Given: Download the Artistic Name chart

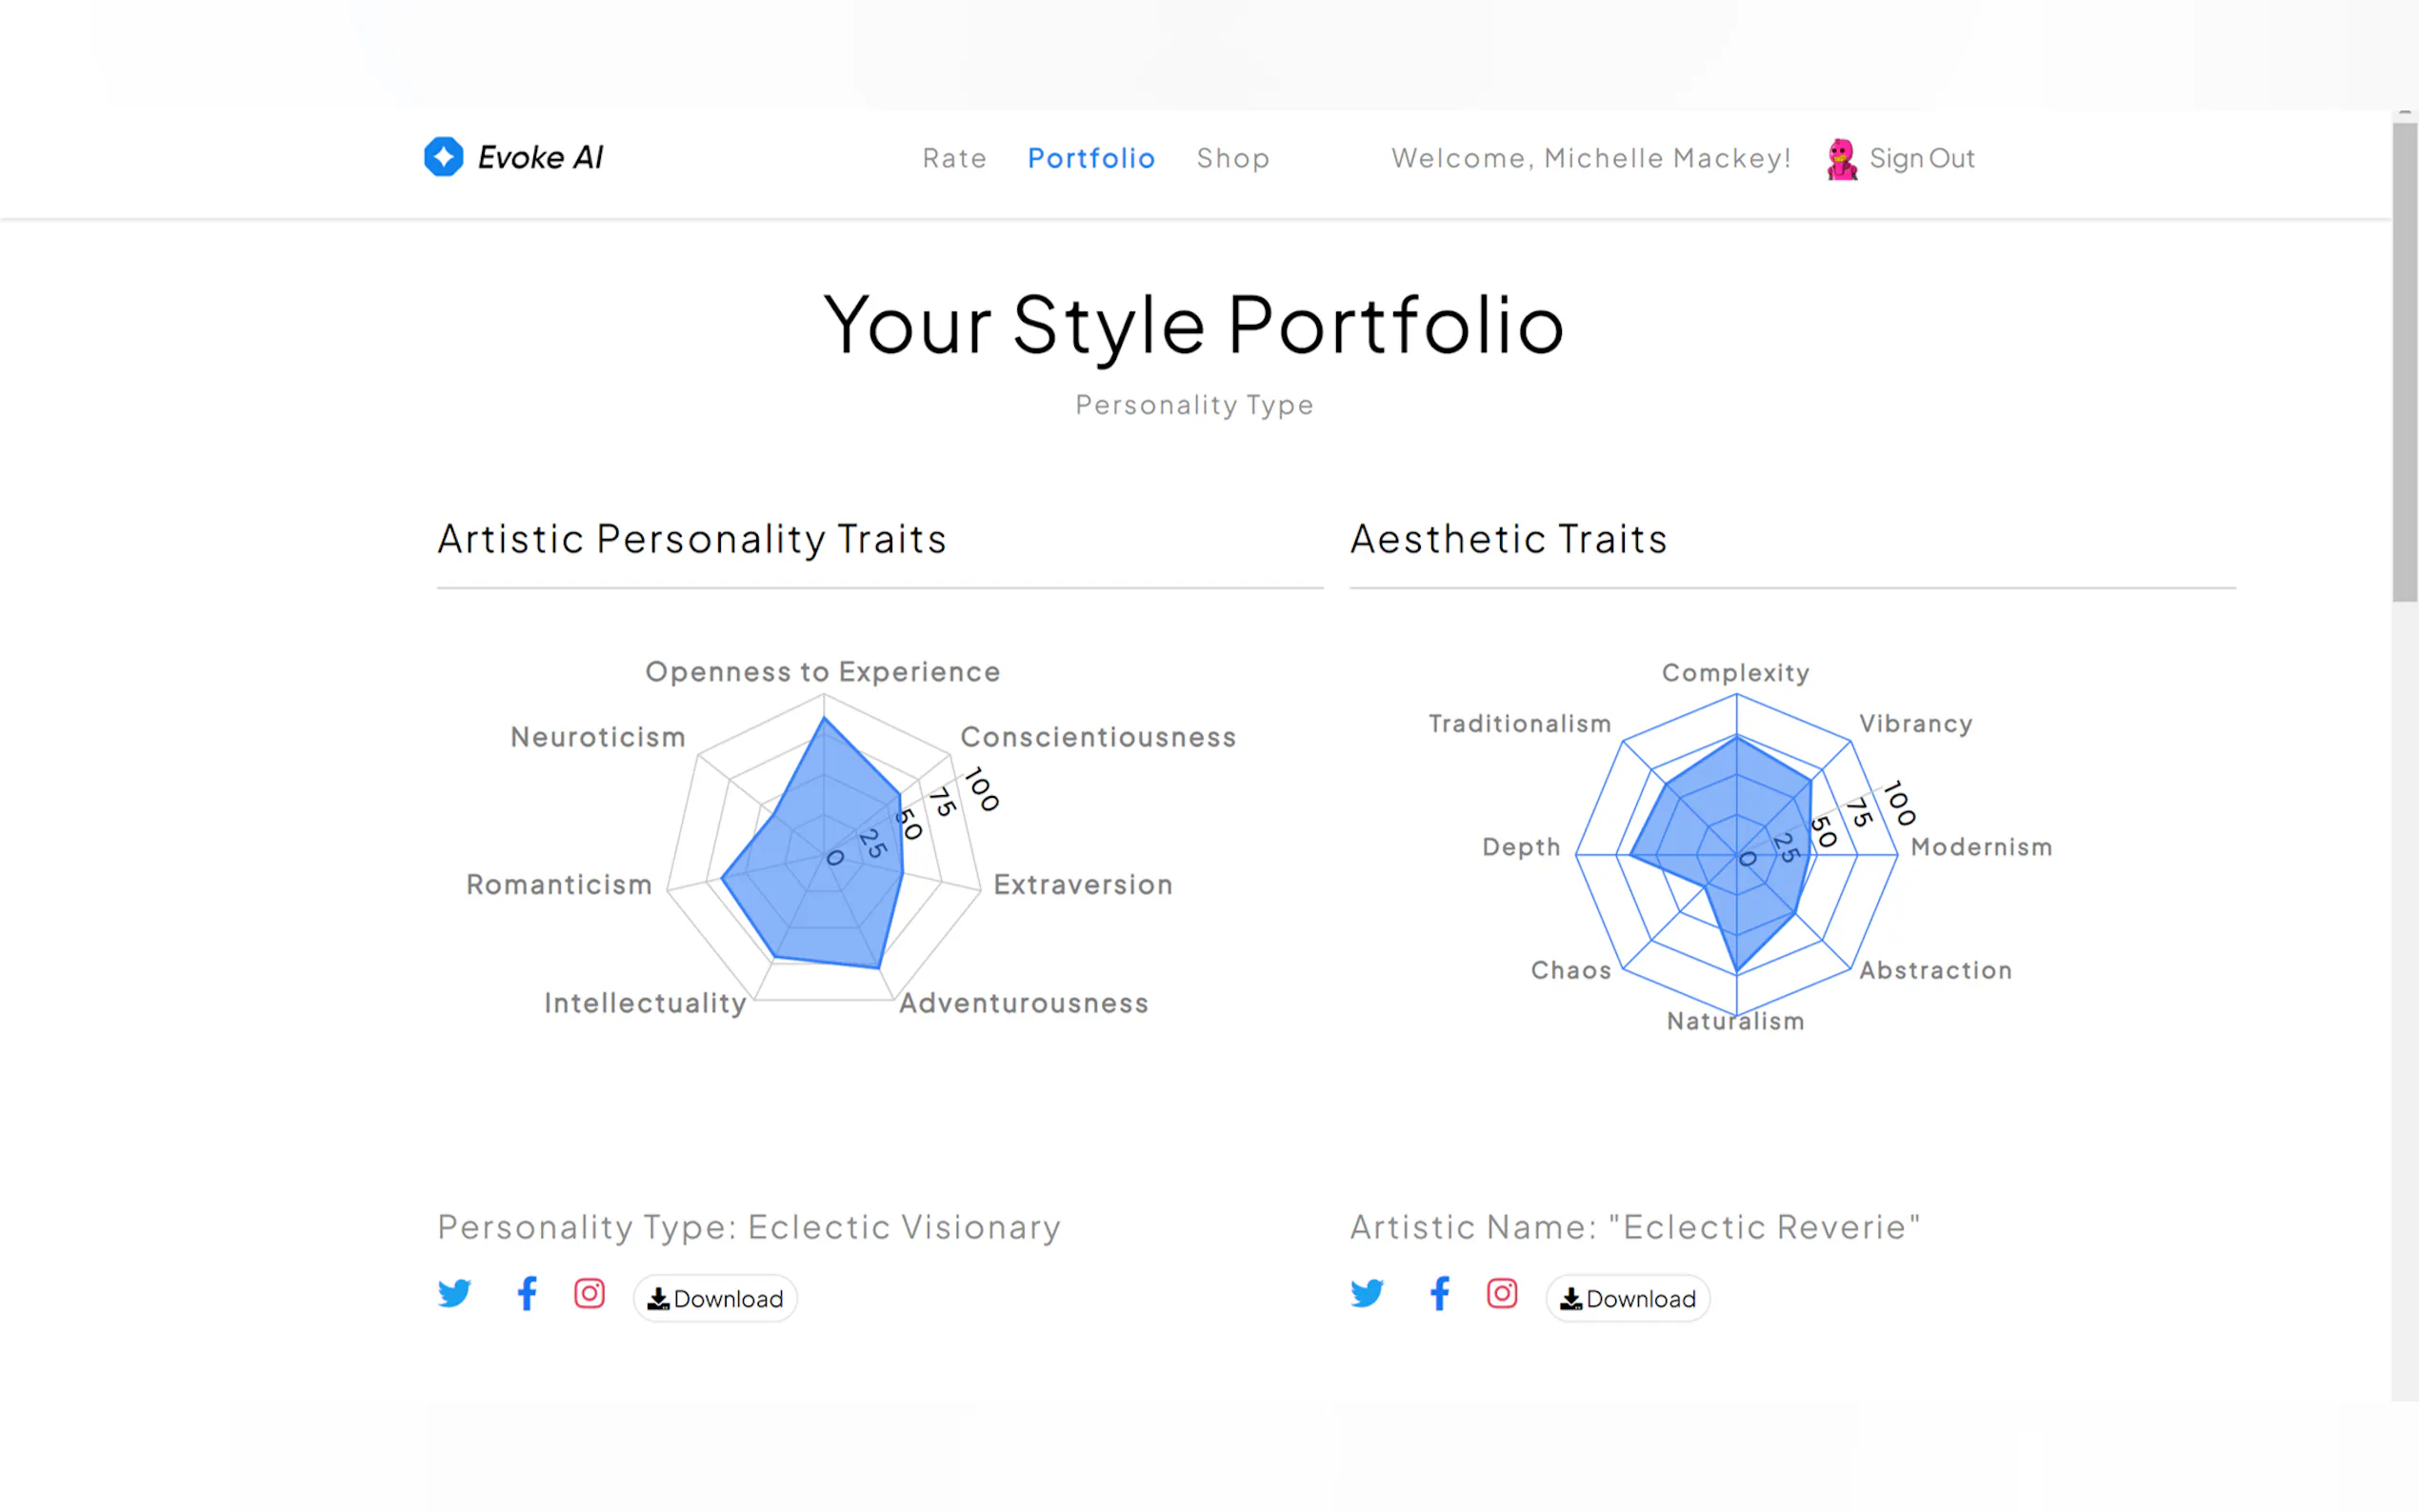Looking at the screenshot, I should click(x=1628, y=1298).
